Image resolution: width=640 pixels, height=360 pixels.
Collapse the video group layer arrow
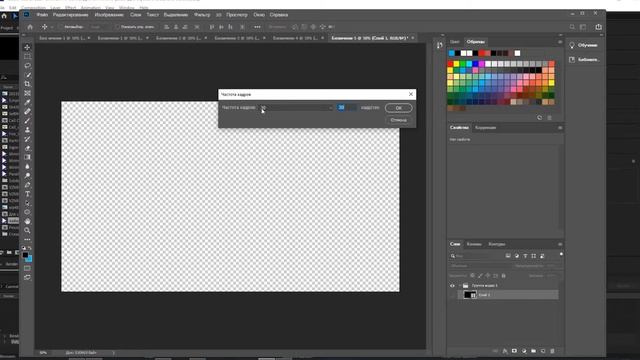(460, 286)
